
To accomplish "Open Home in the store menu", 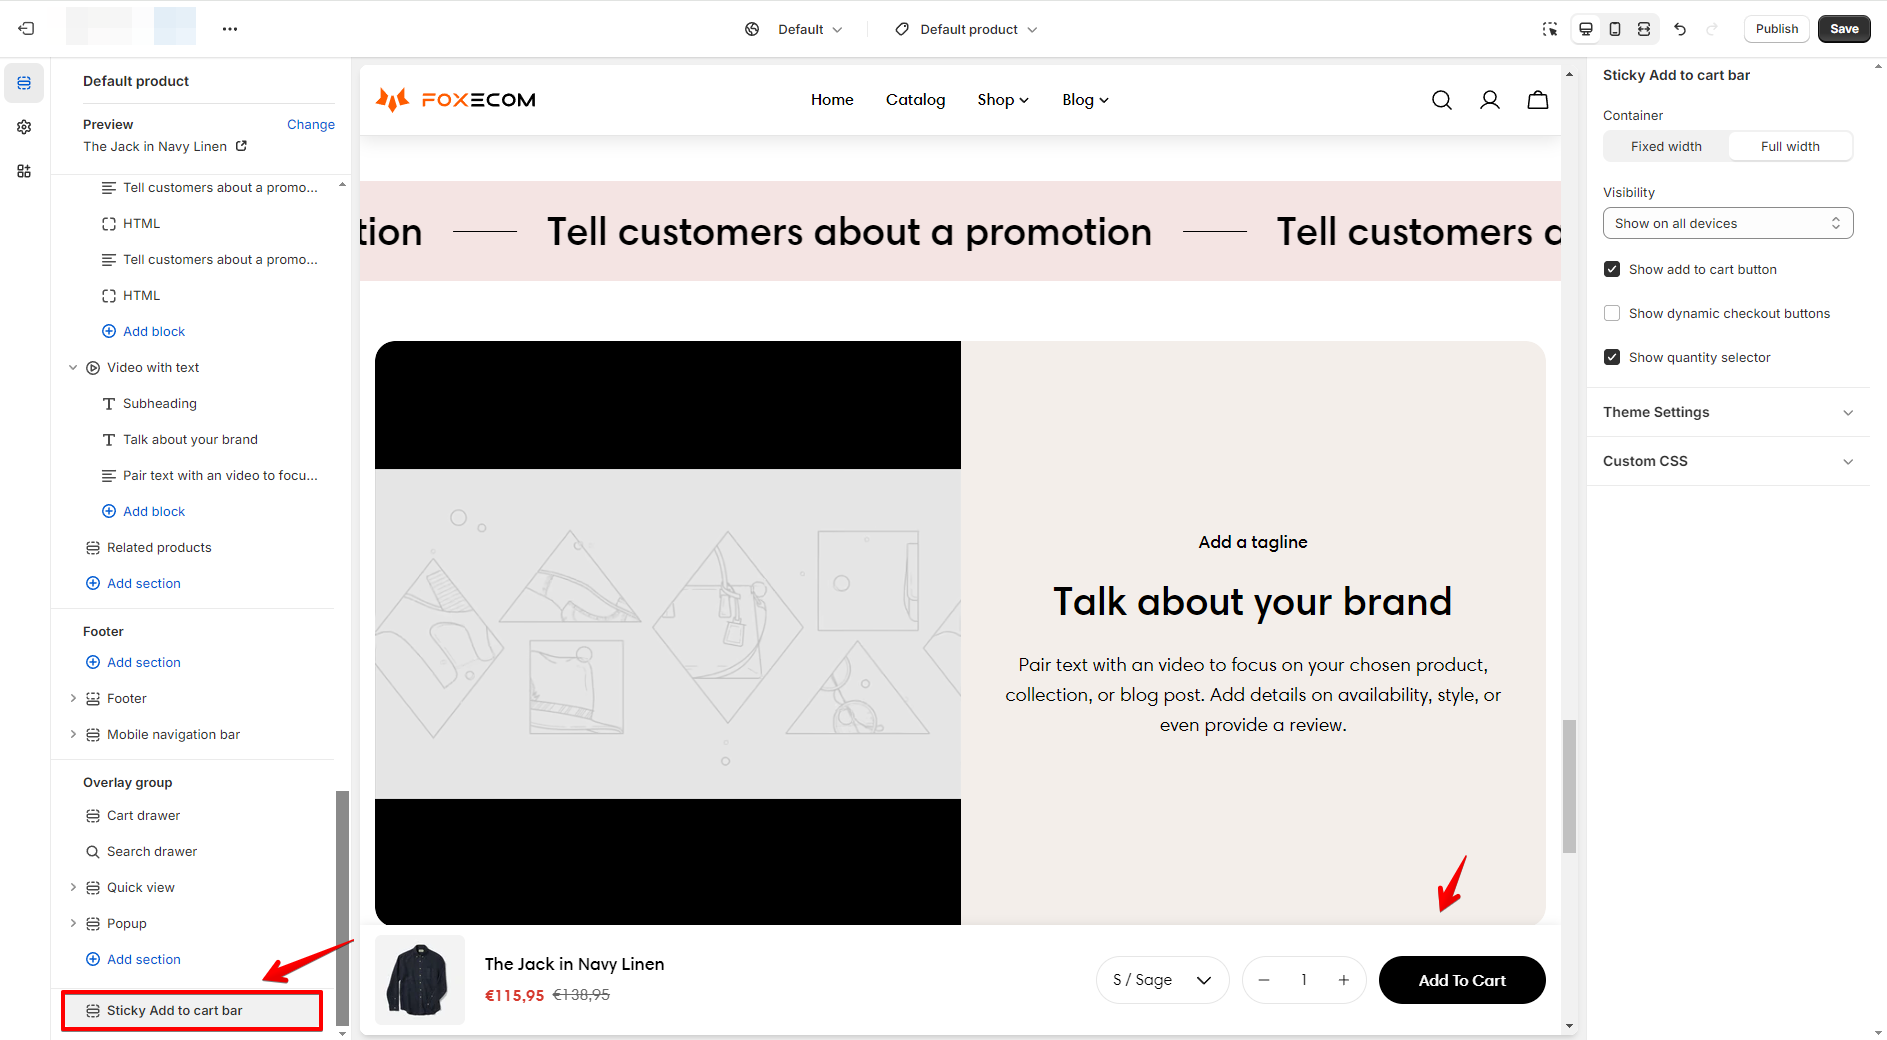I will pyautogui.click(x=832, y=100).
